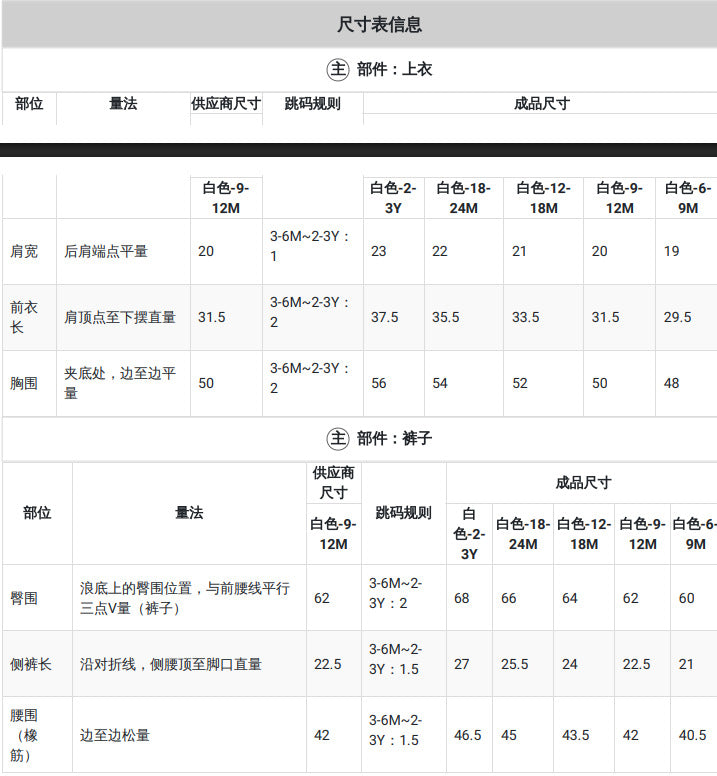Click the 主 icon beside 部件：裤子

tap(338, 438)
